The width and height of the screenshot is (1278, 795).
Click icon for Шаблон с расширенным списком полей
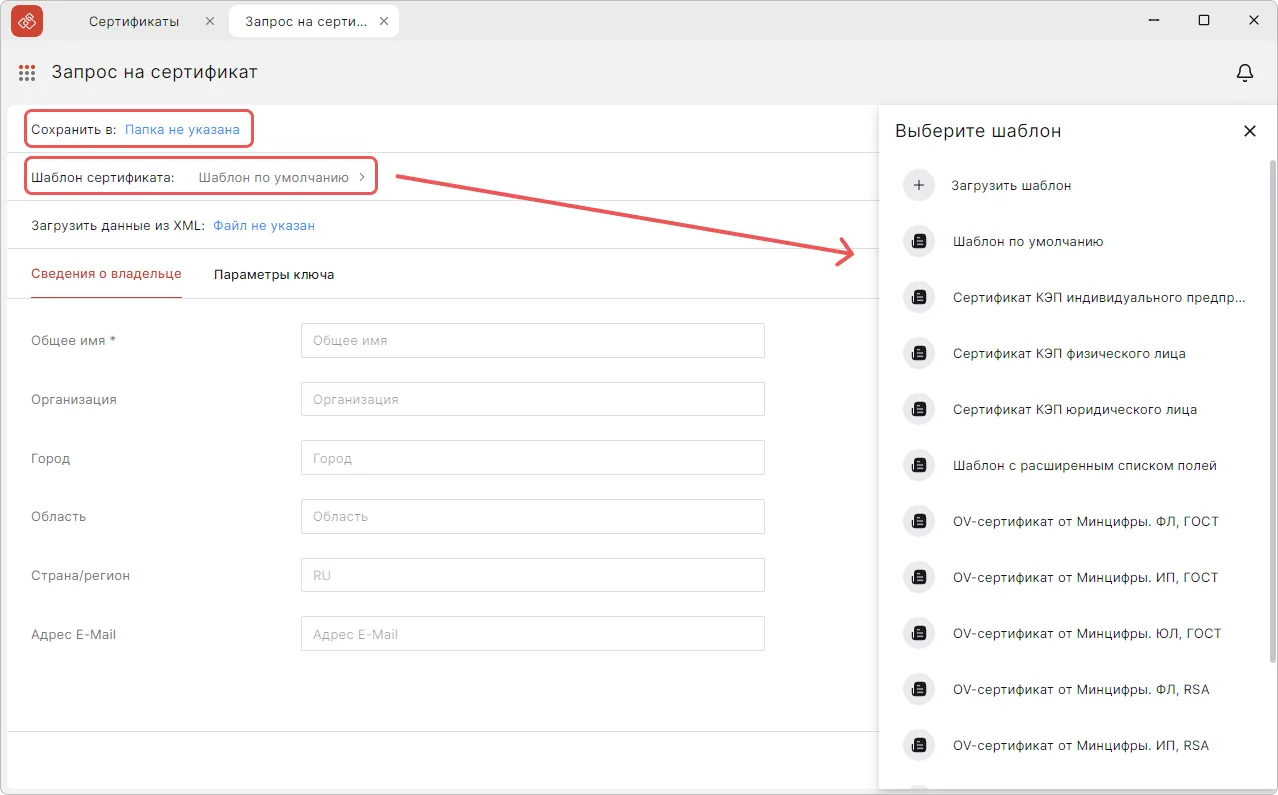pyautogui.click(x=918, y=465)
